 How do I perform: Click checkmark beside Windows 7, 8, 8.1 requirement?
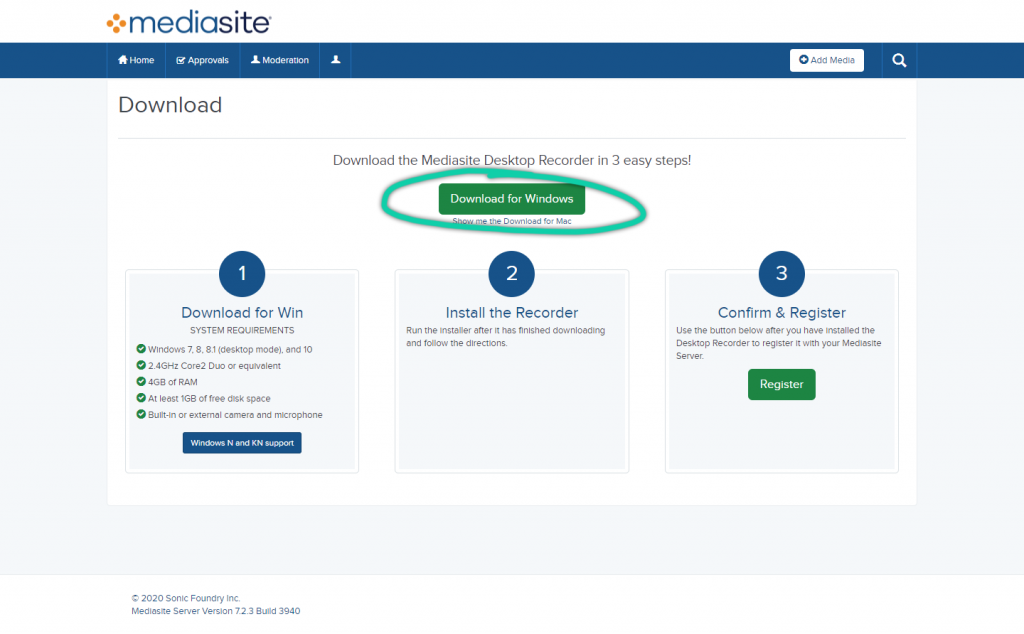[x=141, y=349]
